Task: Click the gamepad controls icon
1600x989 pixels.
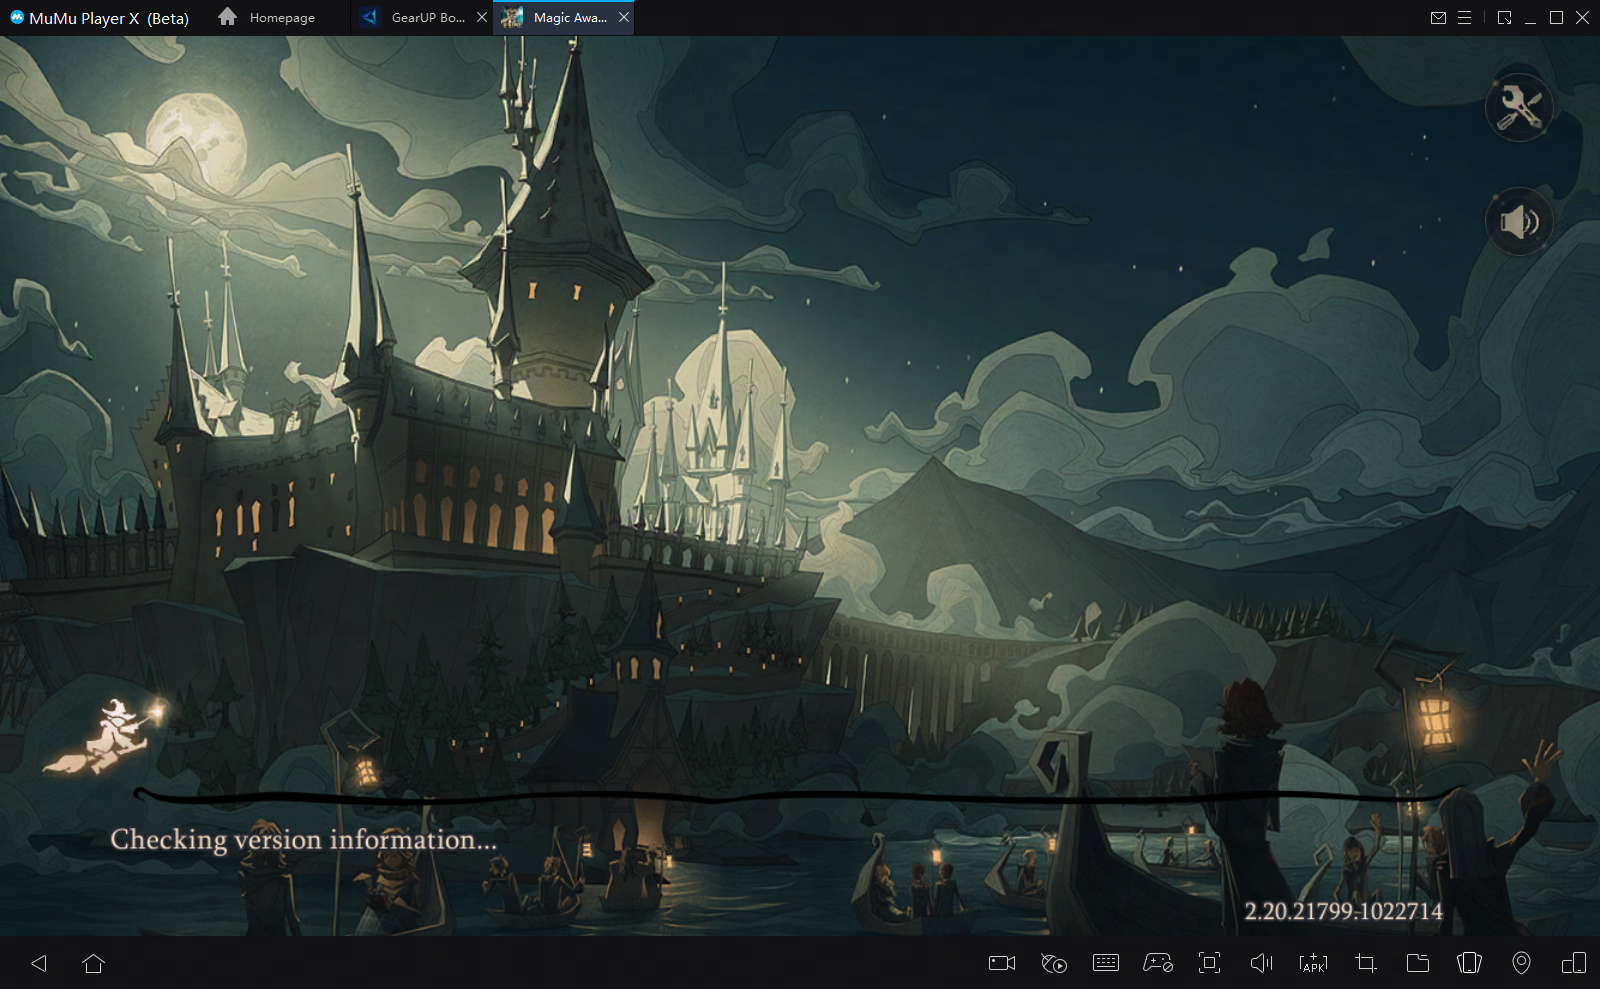Action: tap(1158, 963)
